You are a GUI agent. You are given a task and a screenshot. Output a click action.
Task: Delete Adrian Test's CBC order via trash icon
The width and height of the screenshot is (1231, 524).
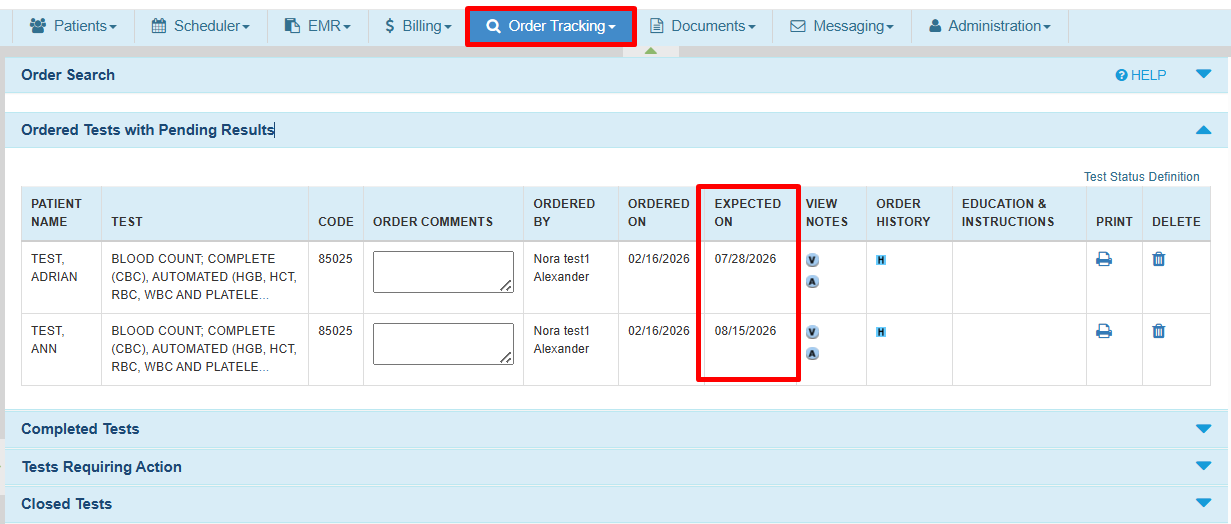[1159, 259]
